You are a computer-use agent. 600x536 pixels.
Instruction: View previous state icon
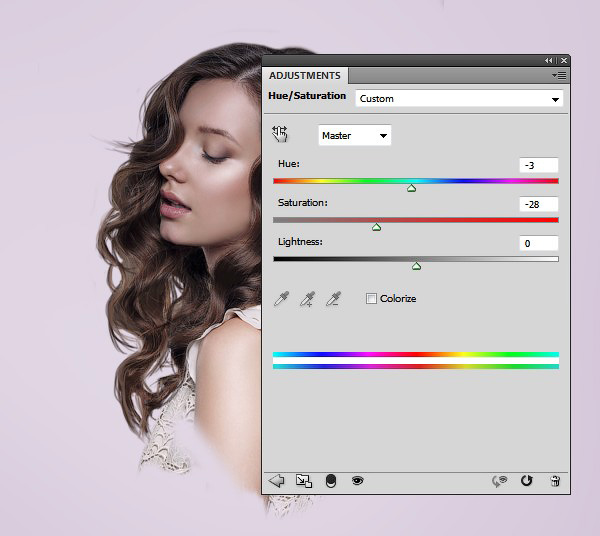(499, 481)
